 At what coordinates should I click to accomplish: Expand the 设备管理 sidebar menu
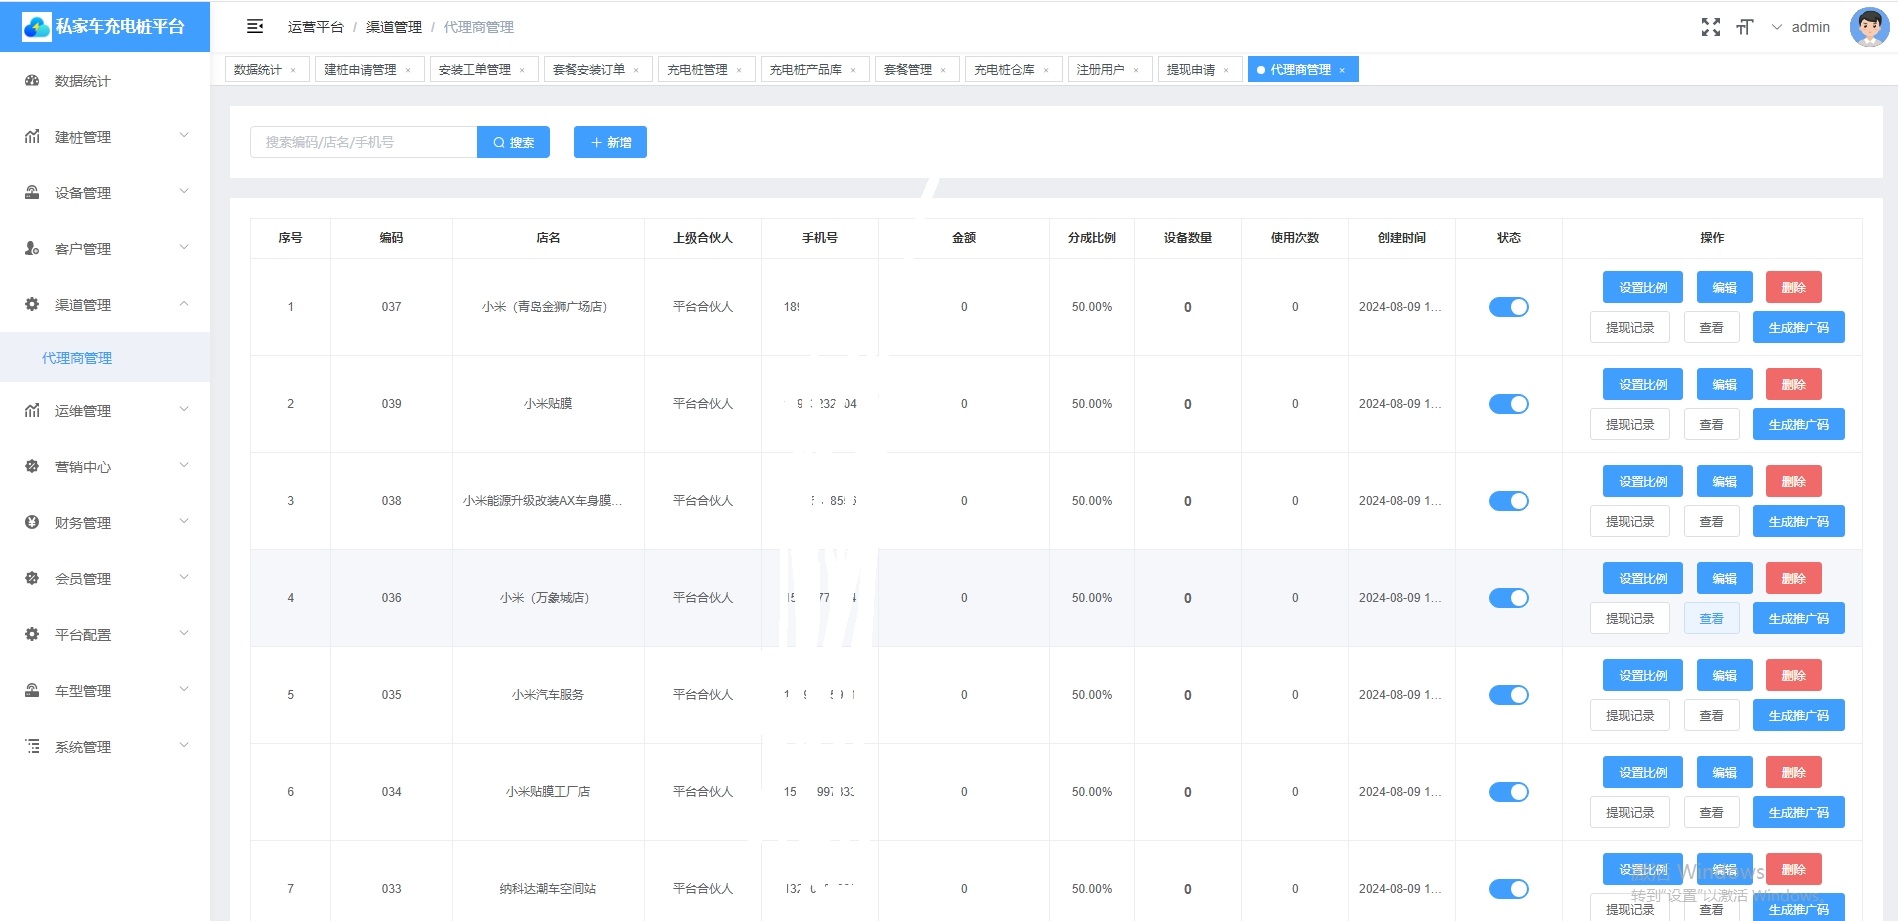point(184,191)
